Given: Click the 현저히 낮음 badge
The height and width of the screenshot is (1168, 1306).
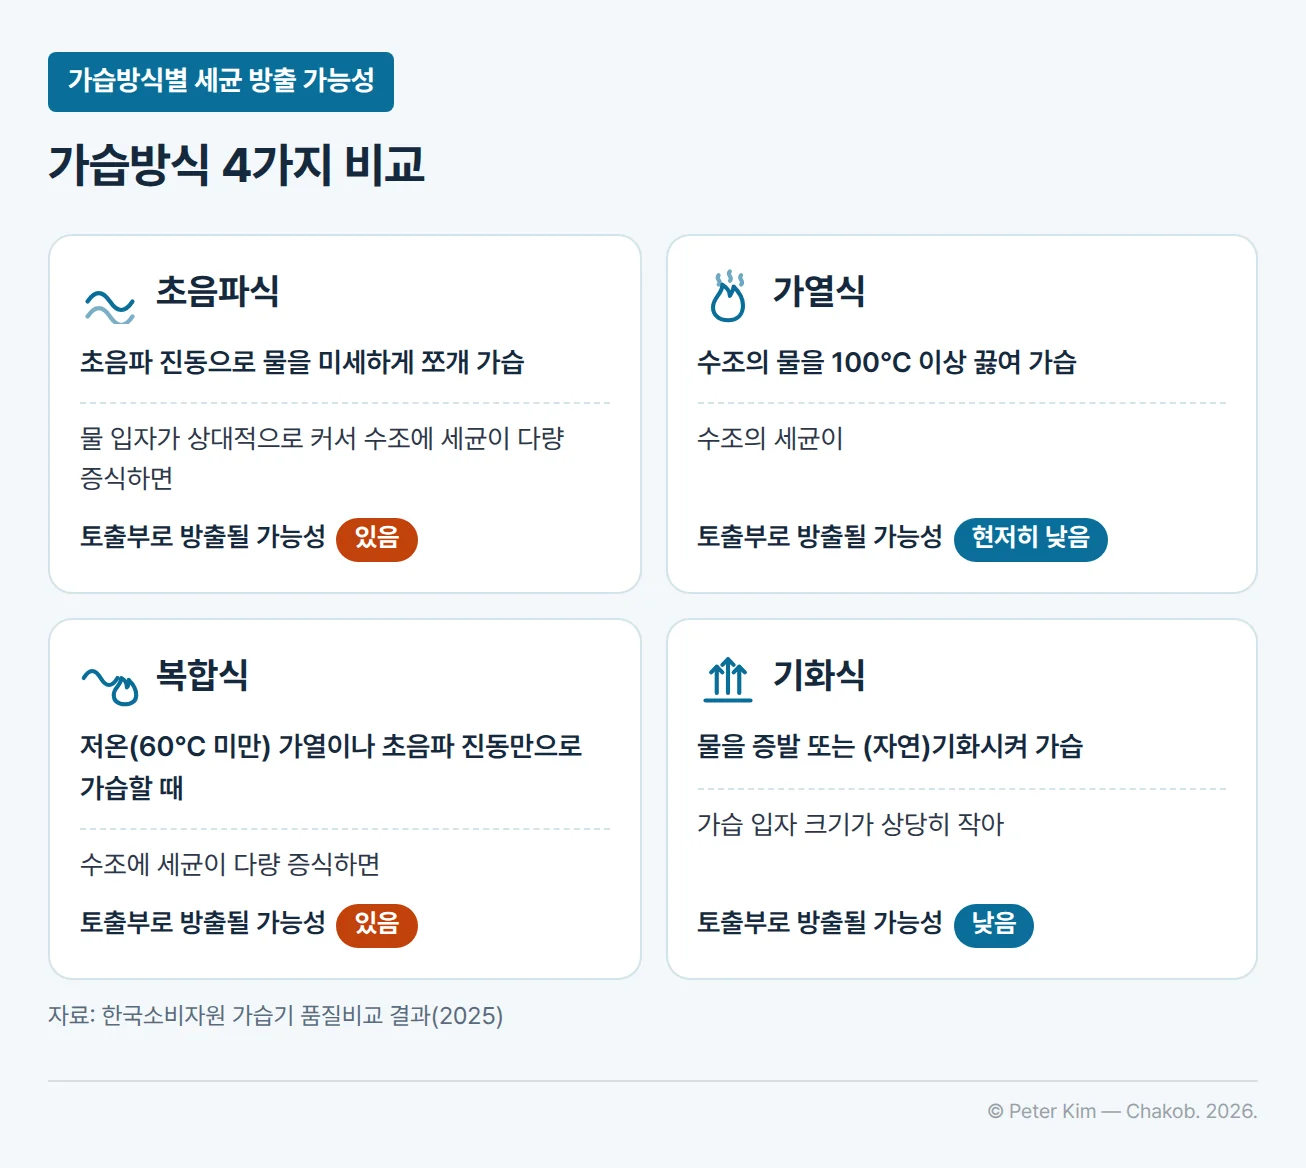Looking at the screenshot, I should click(1031, 539).
